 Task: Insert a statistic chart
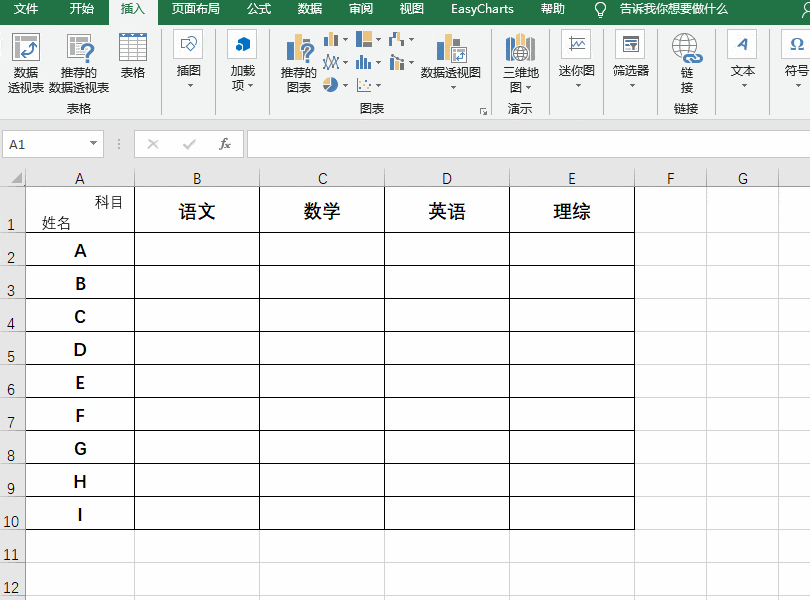click(364, 63)
